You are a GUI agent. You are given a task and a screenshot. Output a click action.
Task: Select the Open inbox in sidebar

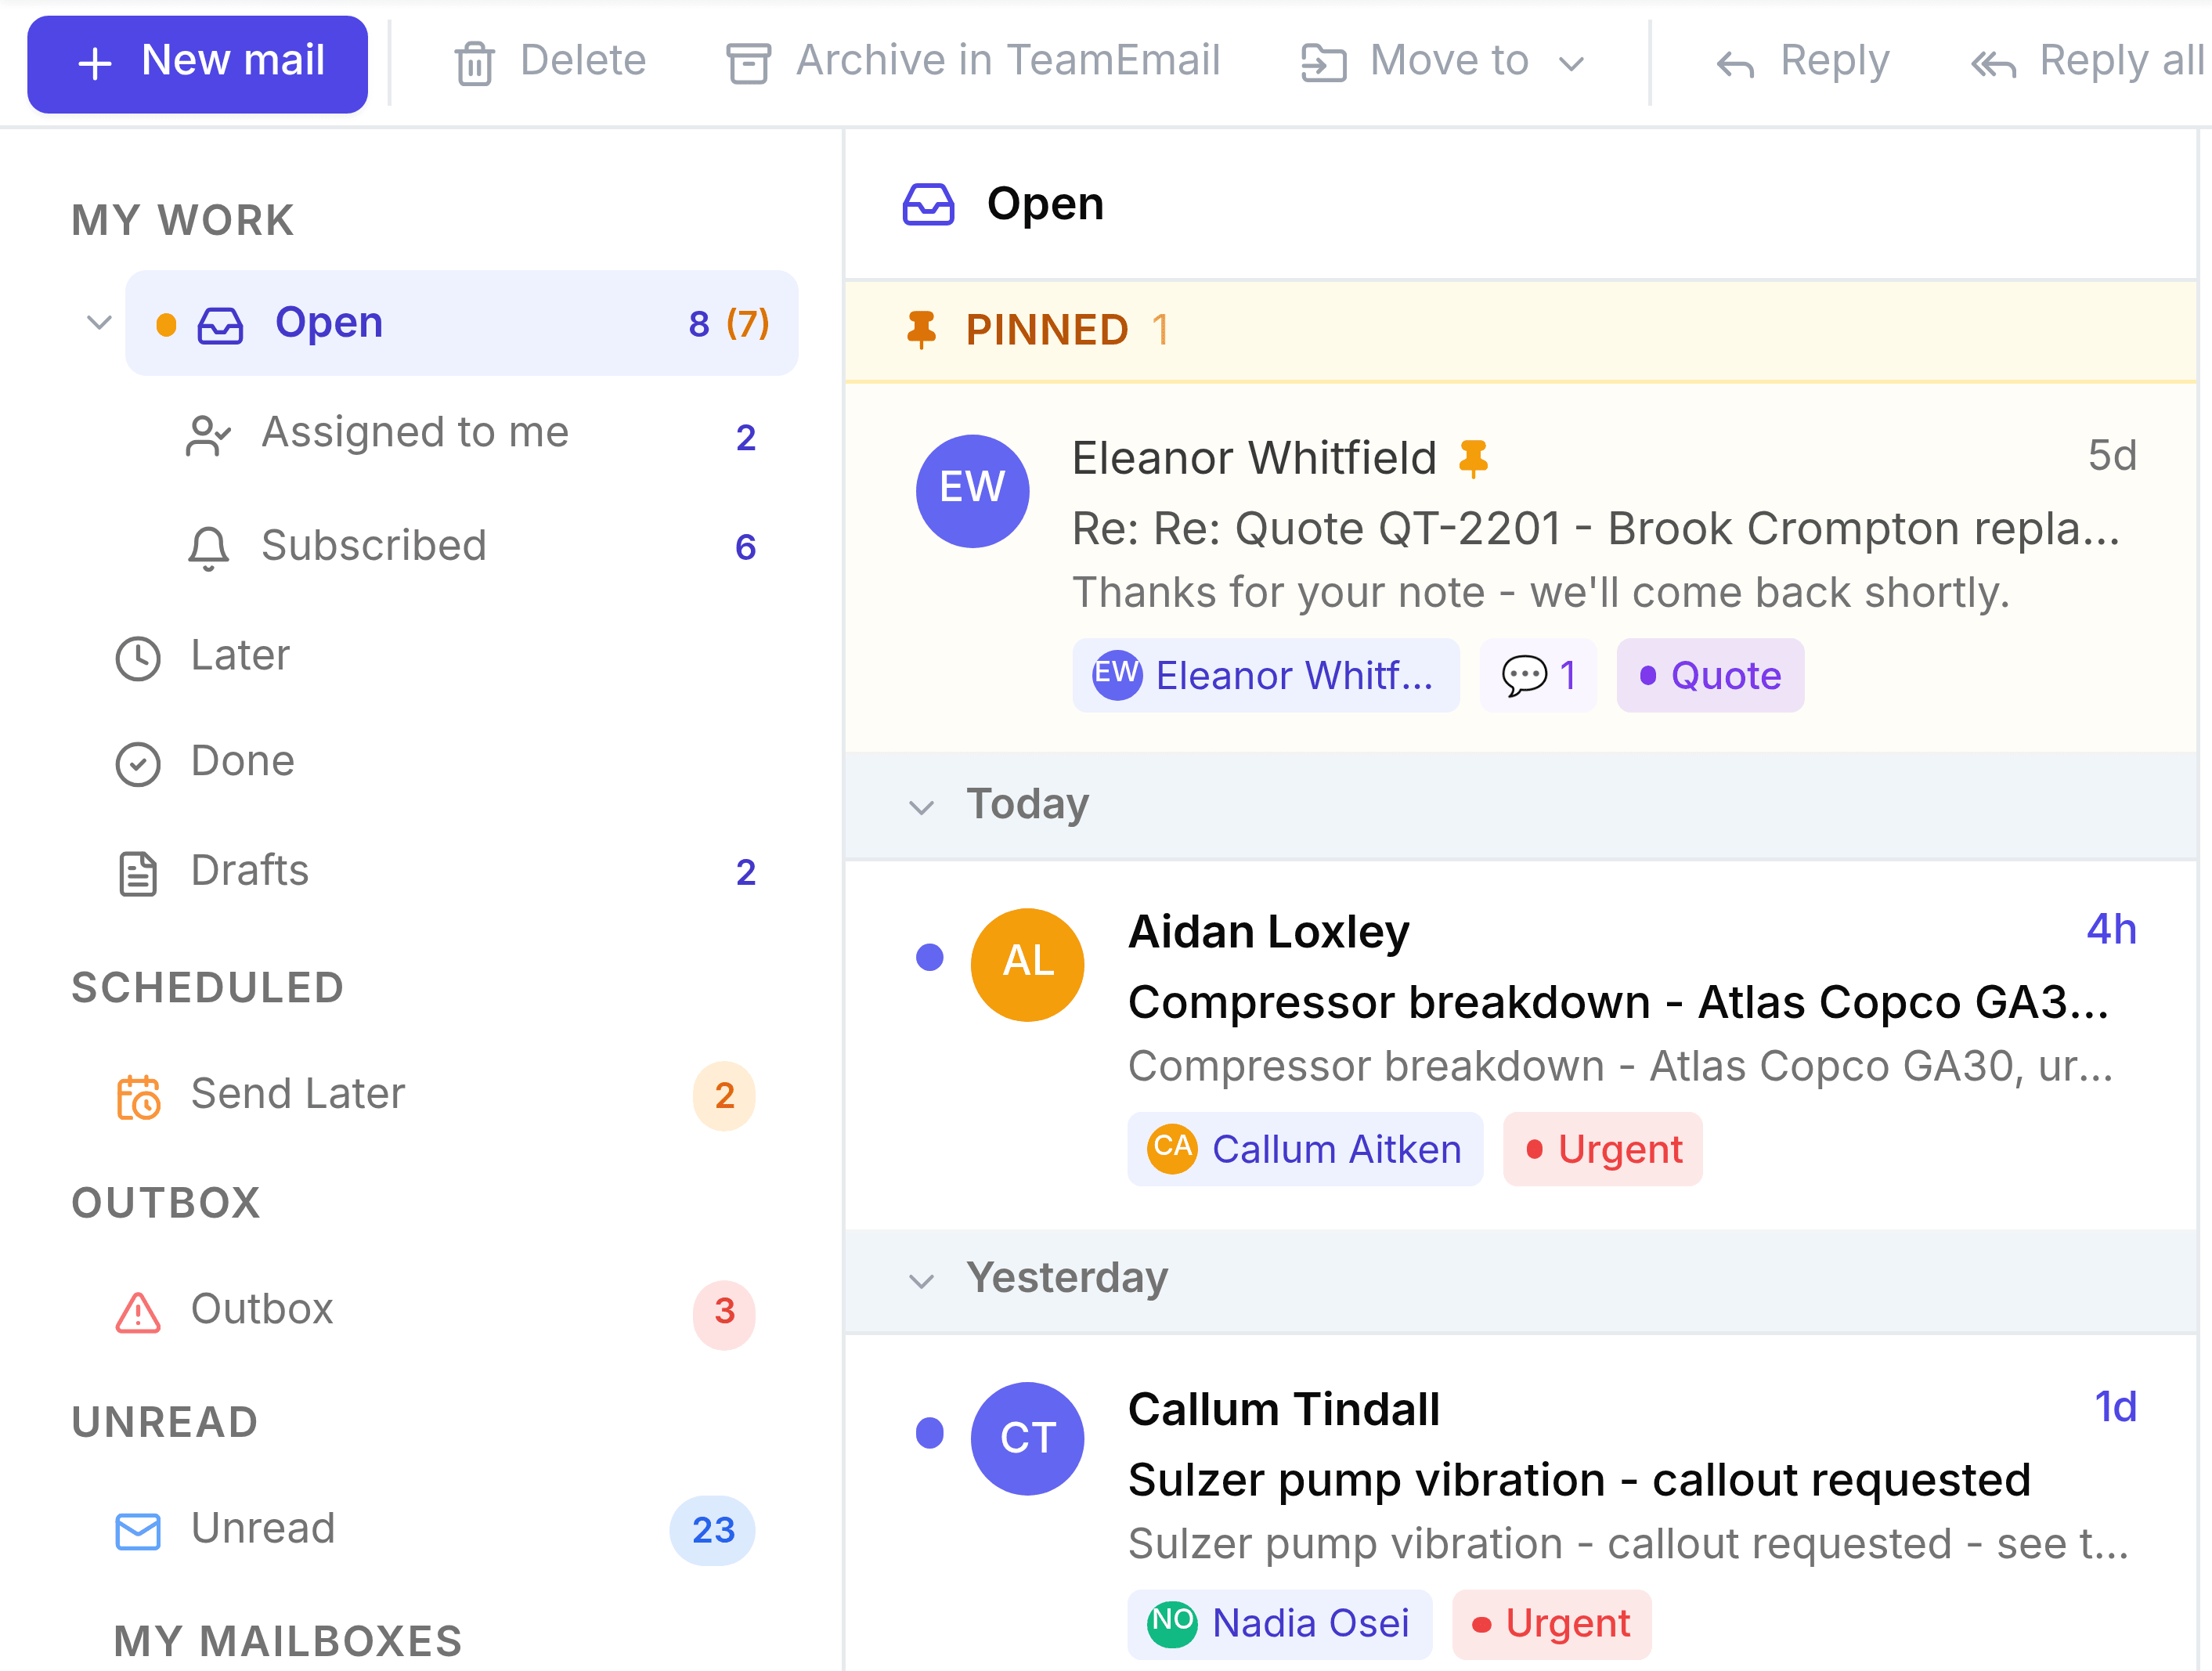(x=461, y=323)
